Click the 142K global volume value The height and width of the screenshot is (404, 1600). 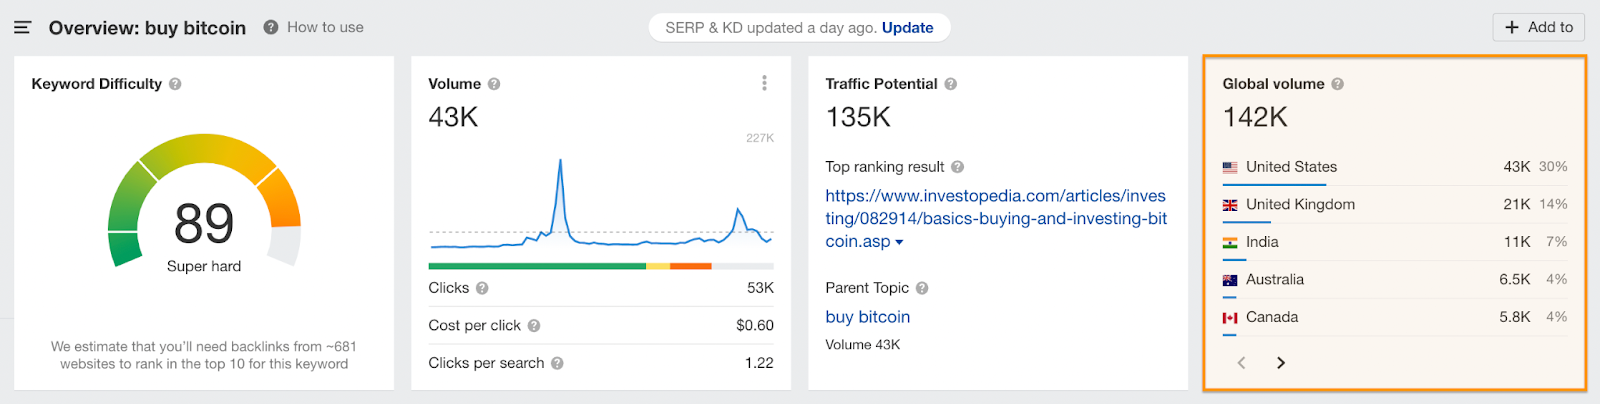1255,118
